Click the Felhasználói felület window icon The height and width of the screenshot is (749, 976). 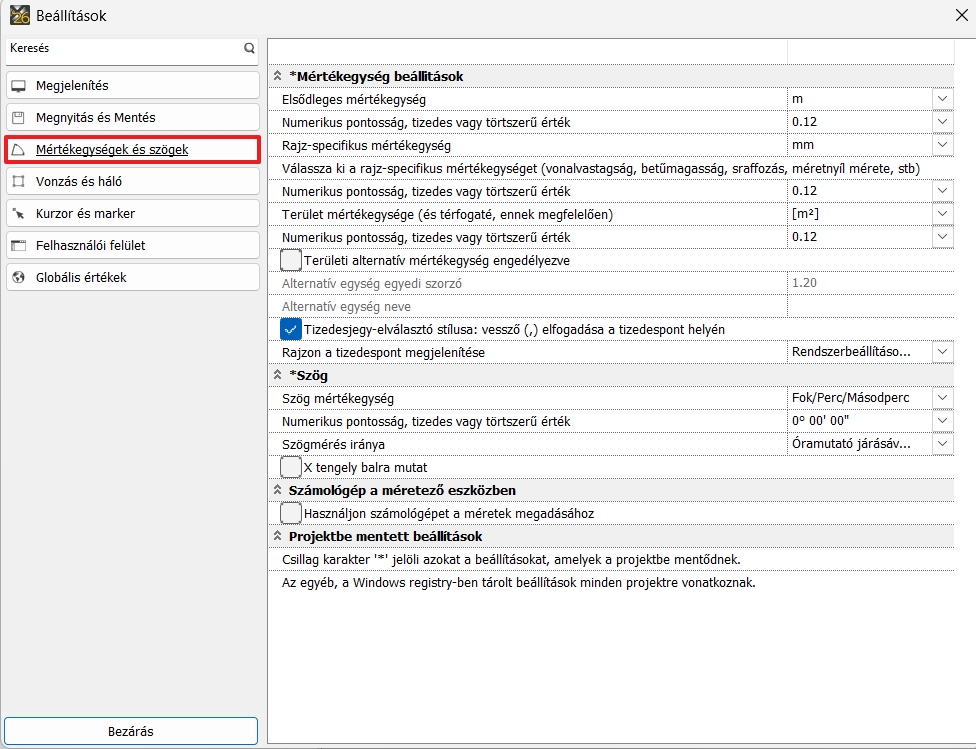[18, 246]
